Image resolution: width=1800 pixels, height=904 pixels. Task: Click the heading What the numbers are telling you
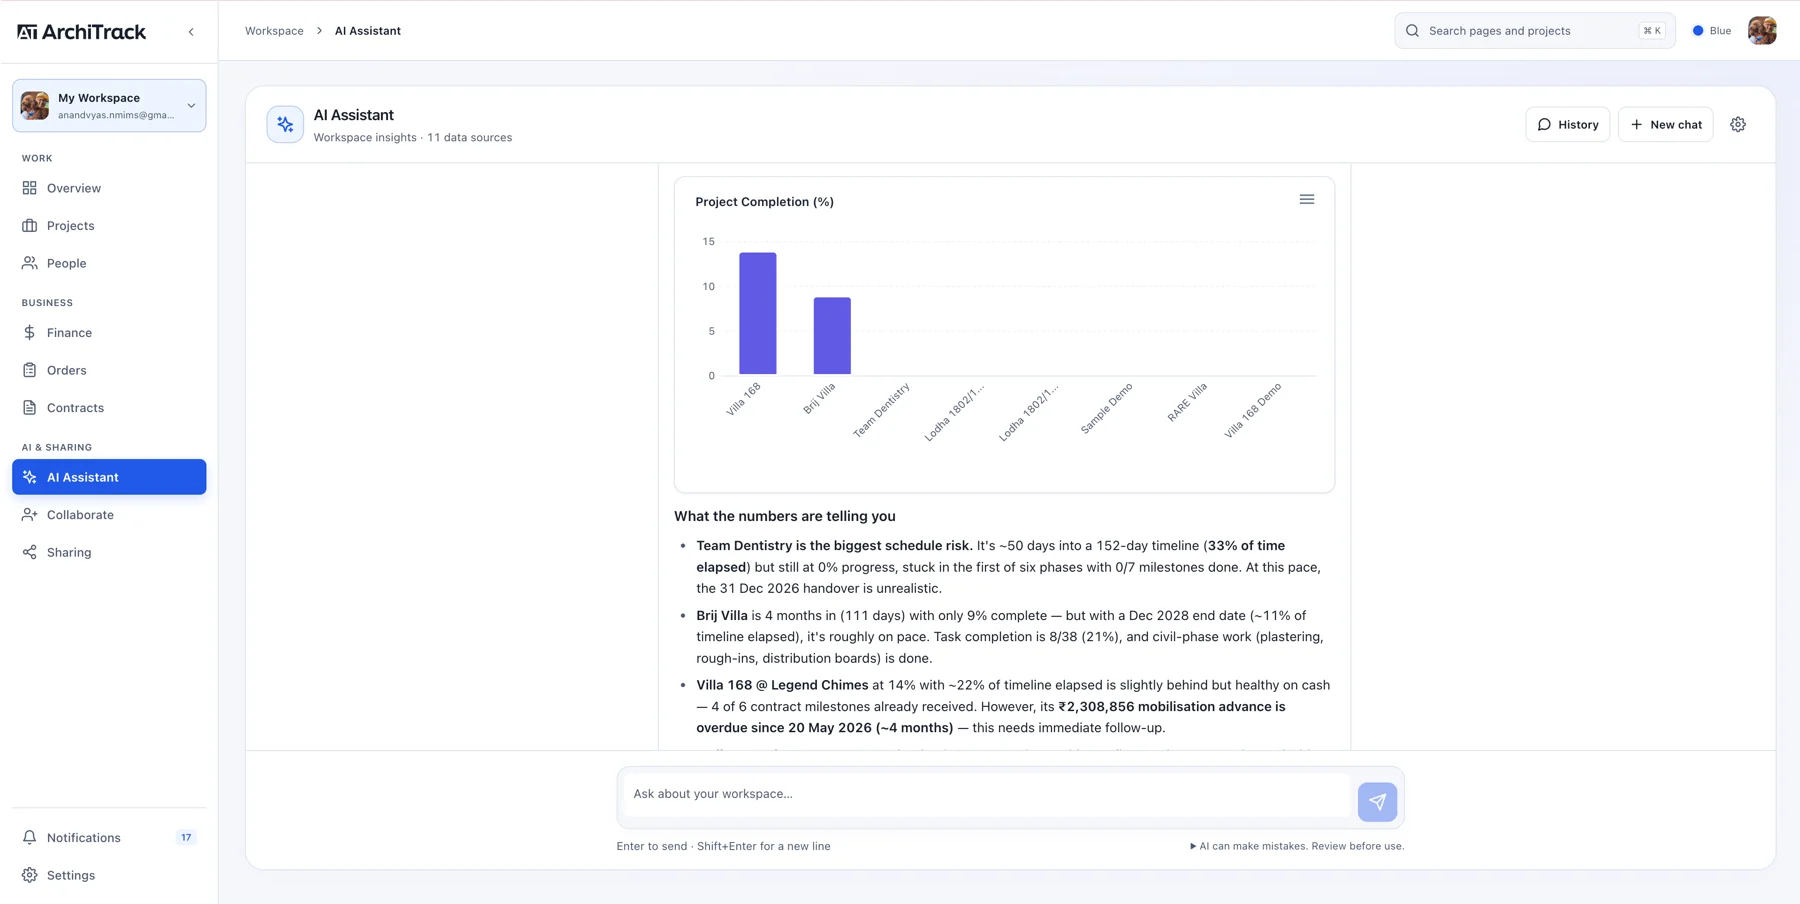click(x=785, y=517)
